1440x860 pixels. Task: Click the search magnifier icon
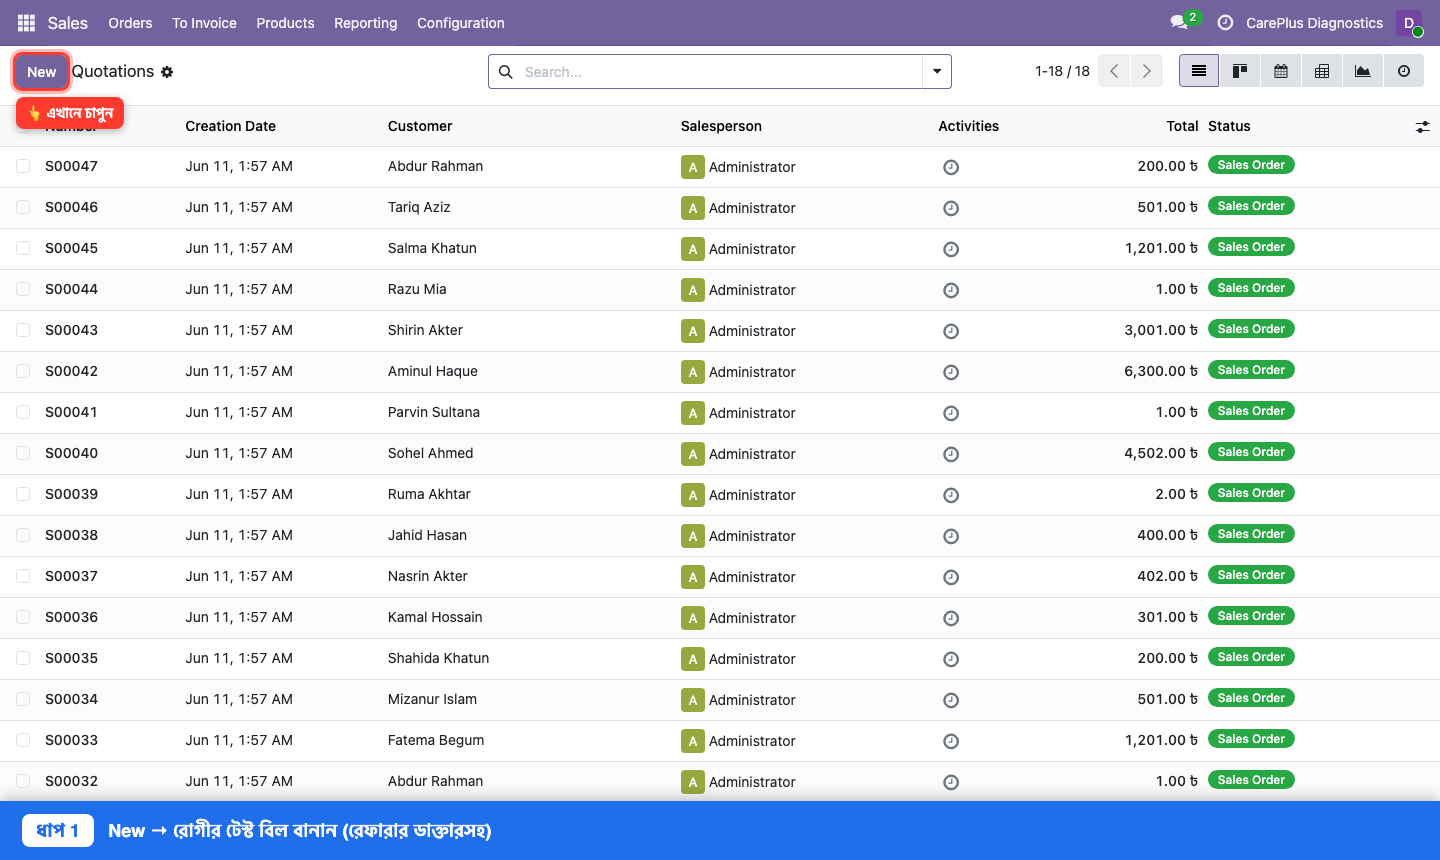tap(506, 72)
